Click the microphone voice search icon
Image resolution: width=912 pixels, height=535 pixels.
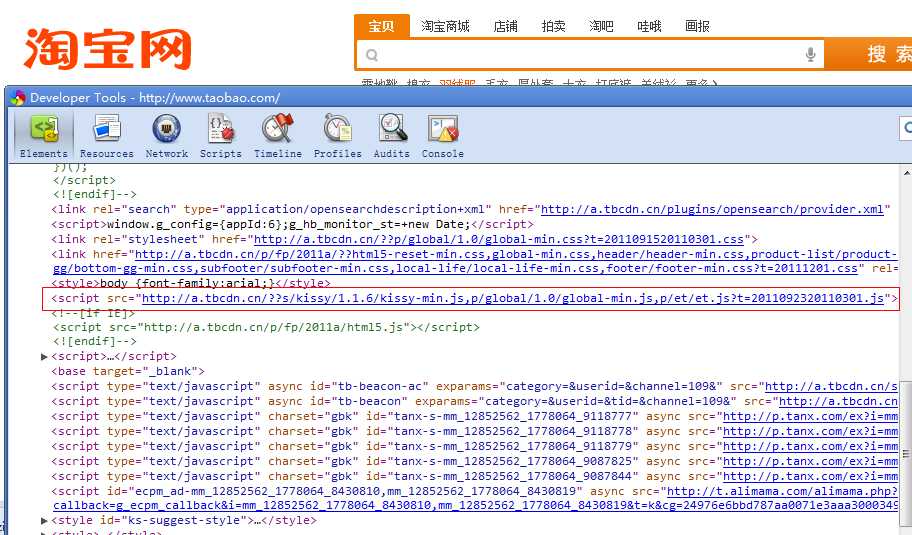(810, 55)
